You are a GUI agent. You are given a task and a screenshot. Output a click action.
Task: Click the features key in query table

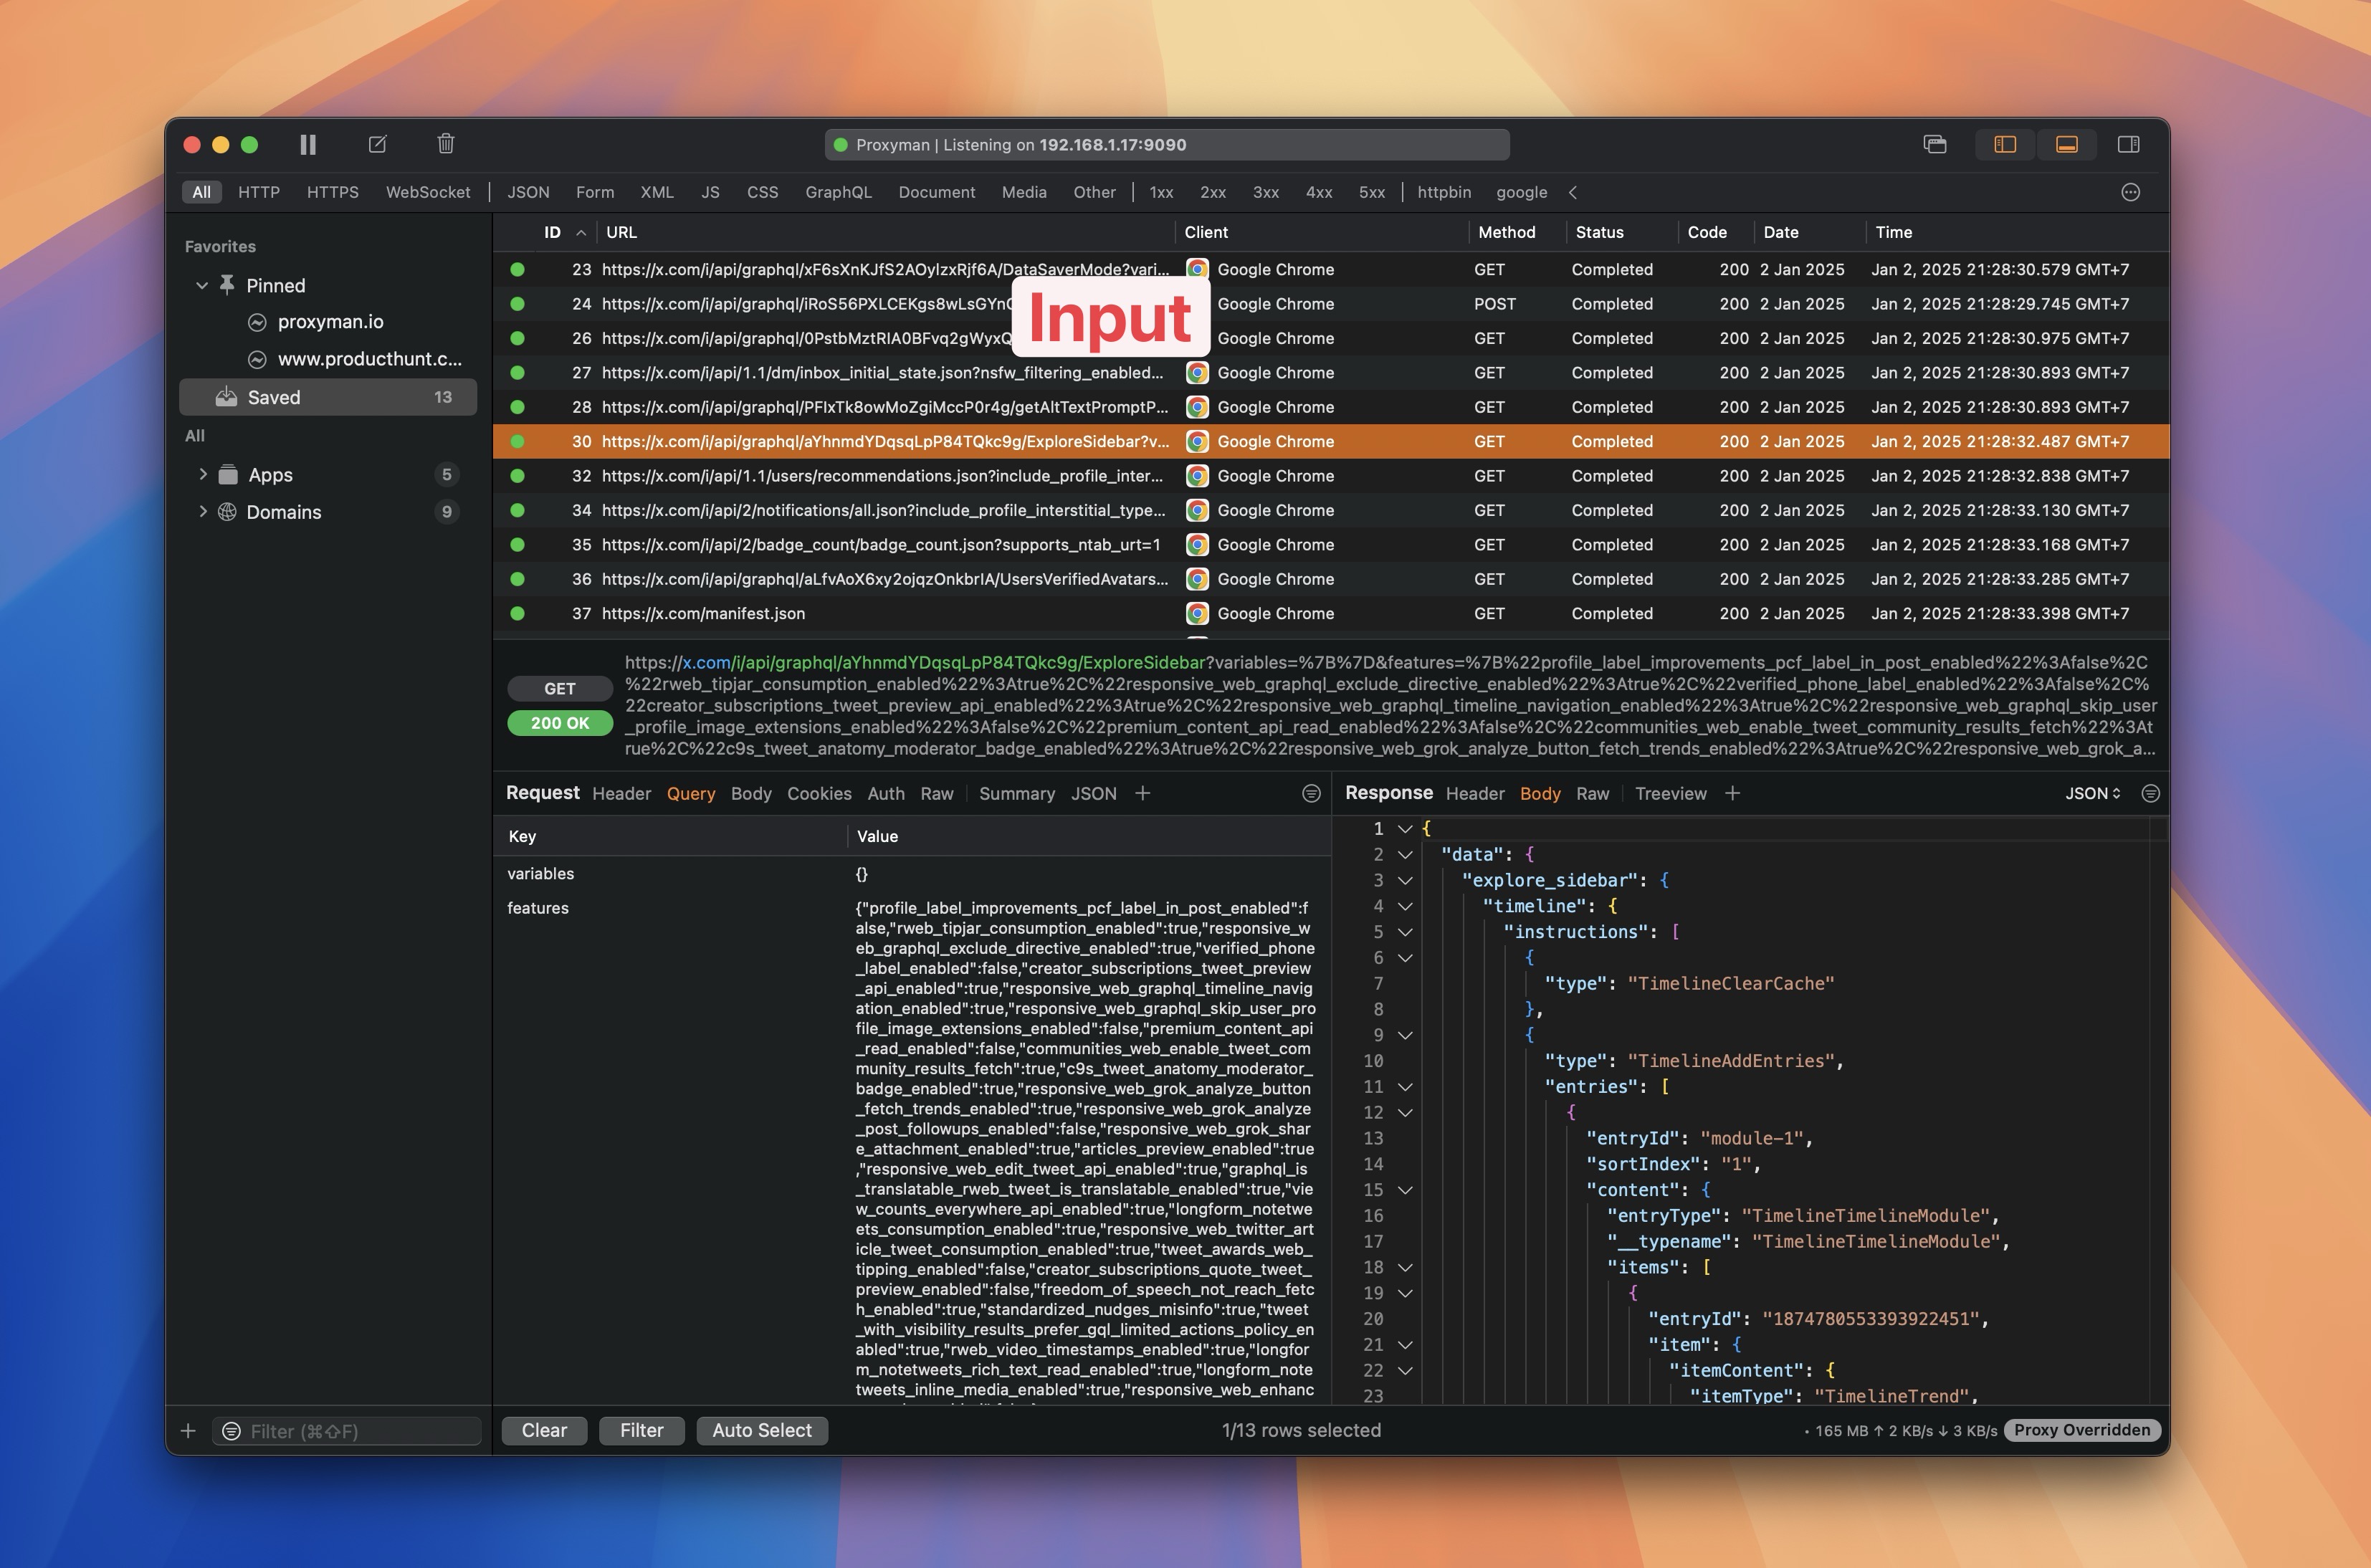pos(538,908)
